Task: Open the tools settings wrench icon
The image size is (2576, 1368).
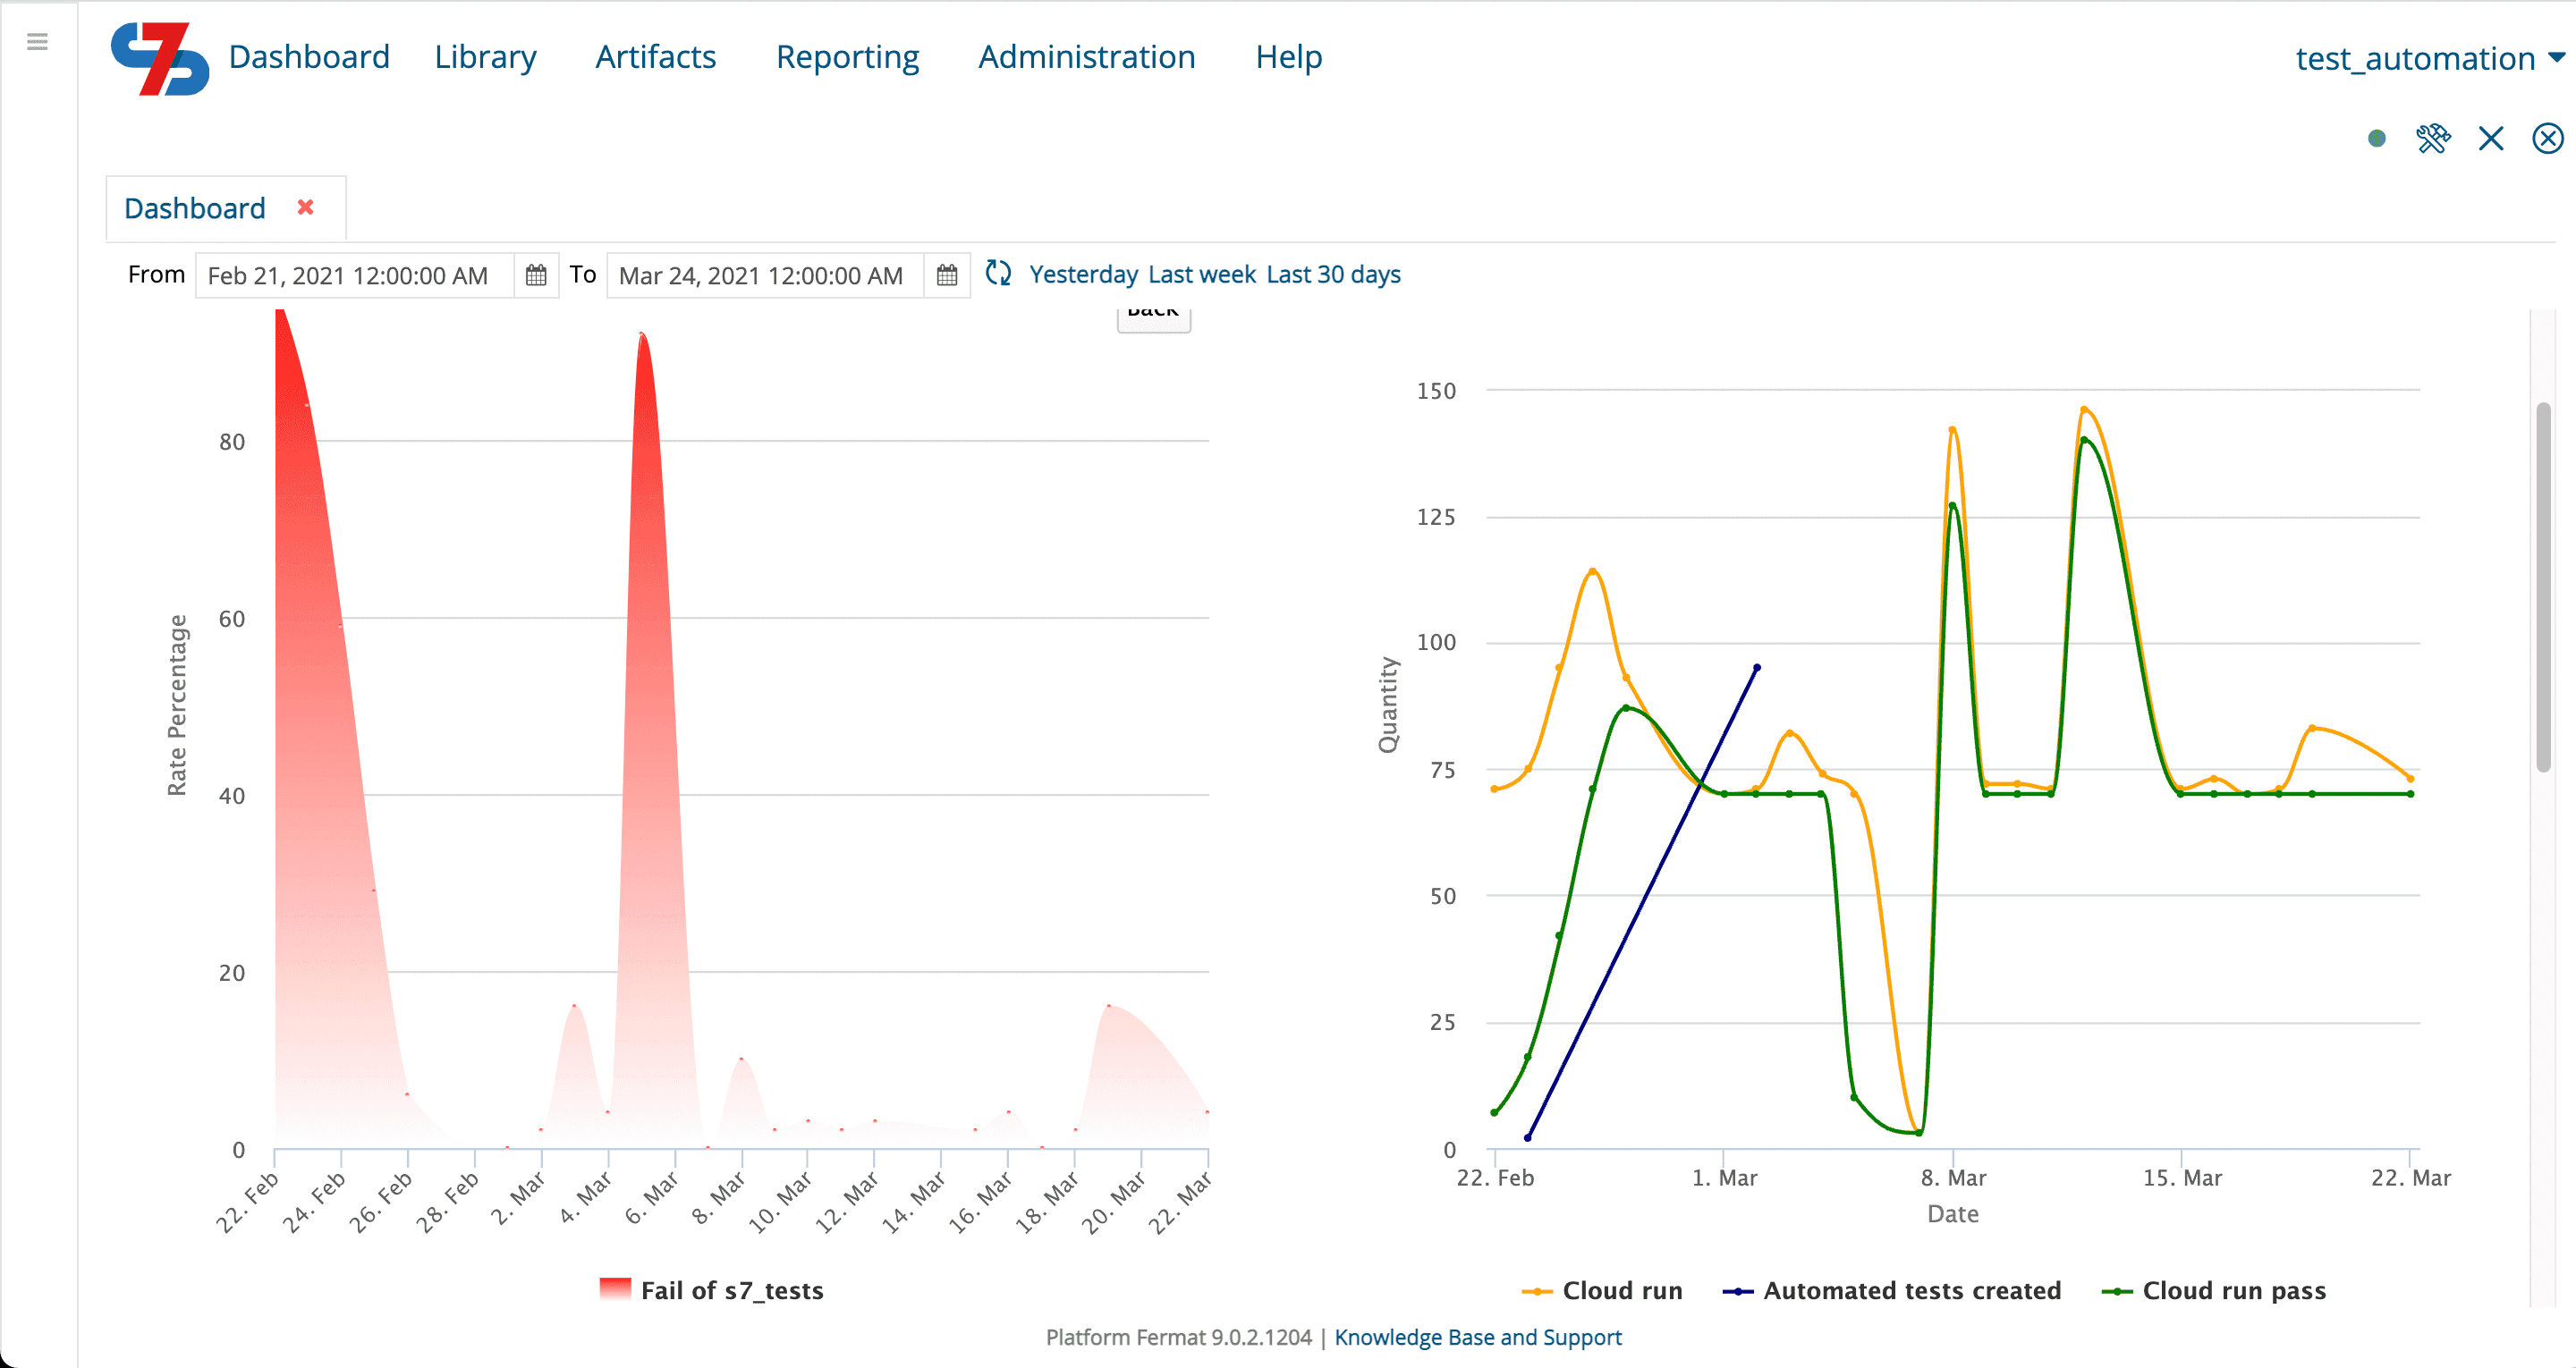Action: (2434, 138)
